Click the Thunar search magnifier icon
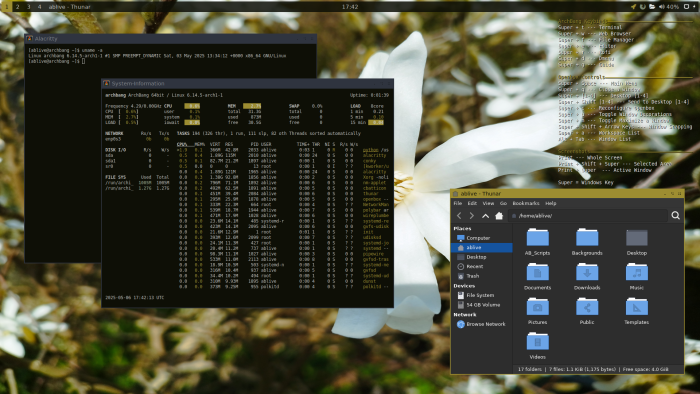This screenshot has height=394, width=700. tap(675, 216)
